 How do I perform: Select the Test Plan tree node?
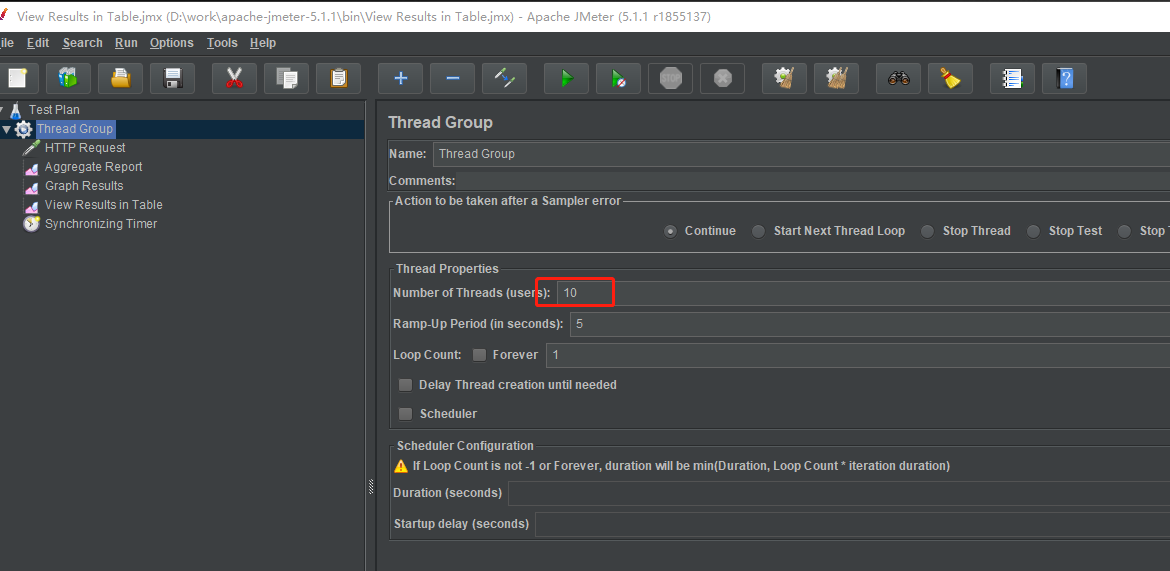54,110
